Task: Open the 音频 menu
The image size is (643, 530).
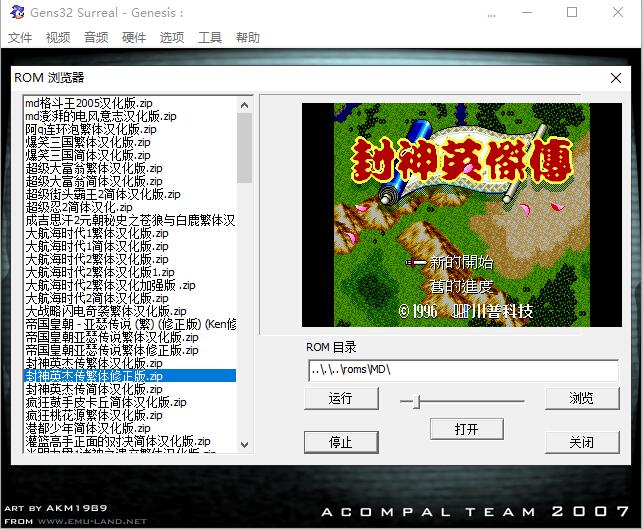Action: (96, 38)
